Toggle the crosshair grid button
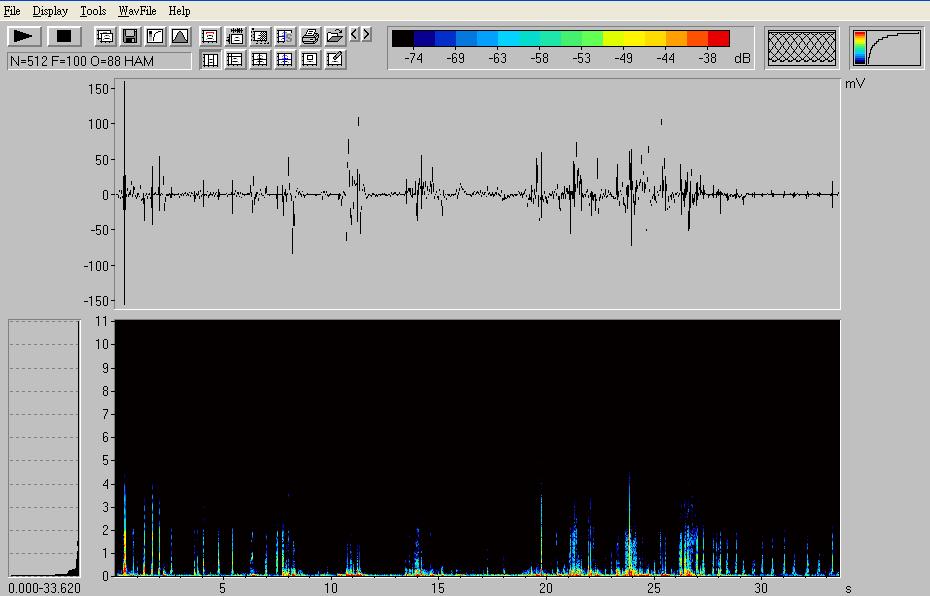 260,60
